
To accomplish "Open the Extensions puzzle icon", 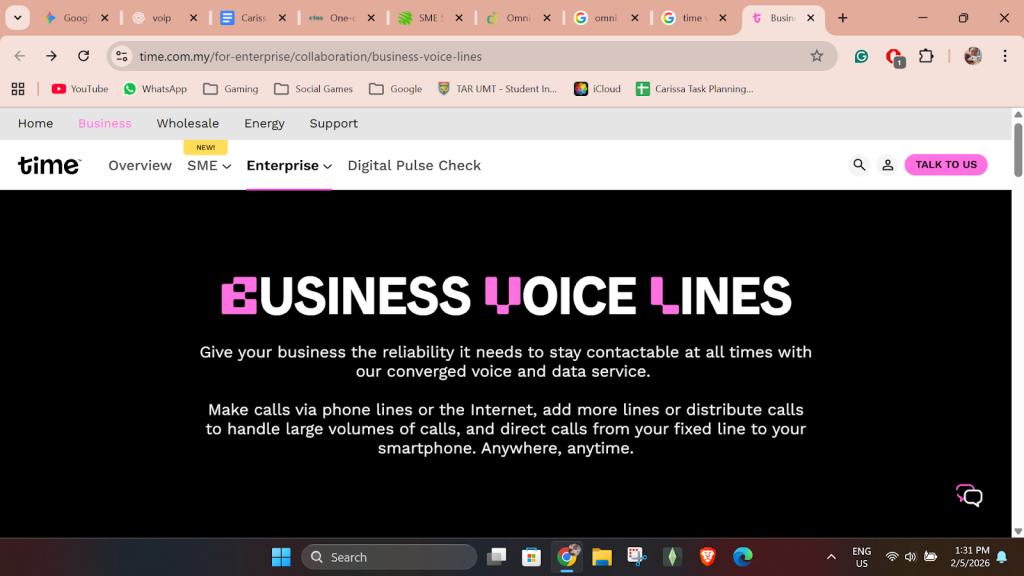I will [926, 56].
